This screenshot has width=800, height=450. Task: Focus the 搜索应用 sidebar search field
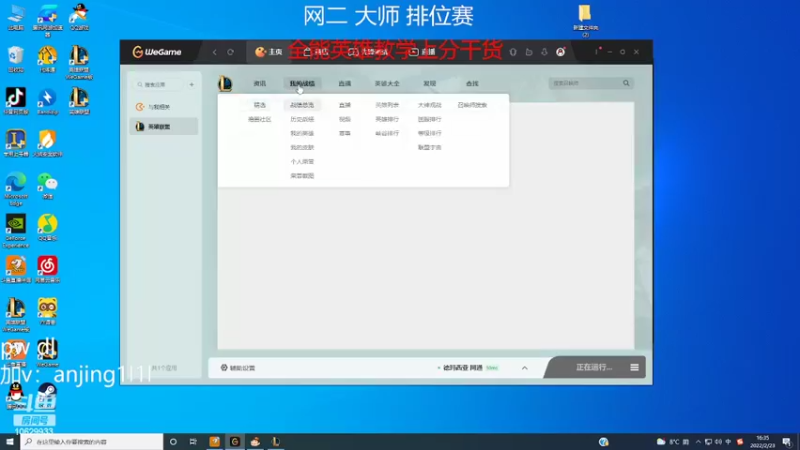(158, 84)
